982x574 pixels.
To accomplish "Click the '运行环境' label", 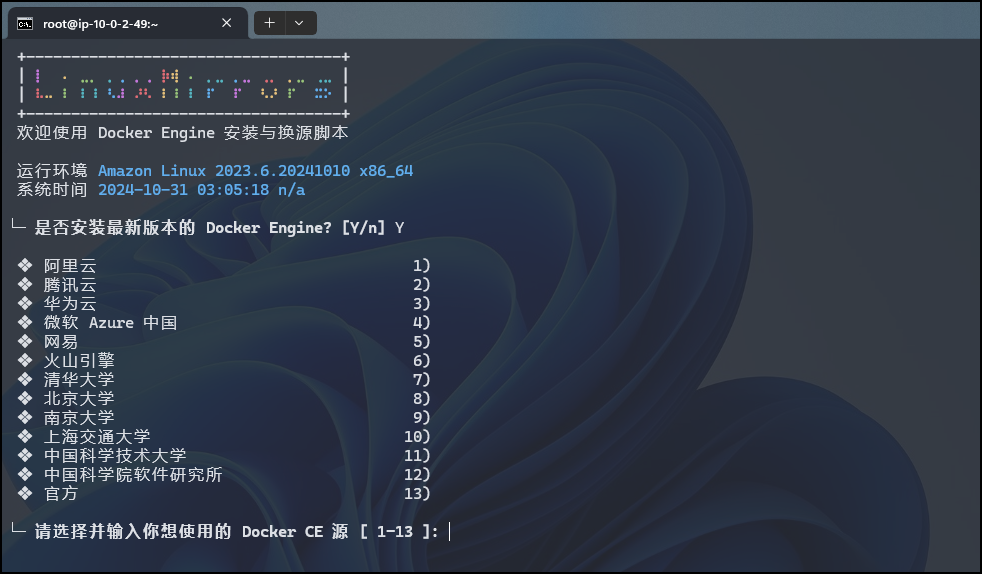I will click(52, 171).
